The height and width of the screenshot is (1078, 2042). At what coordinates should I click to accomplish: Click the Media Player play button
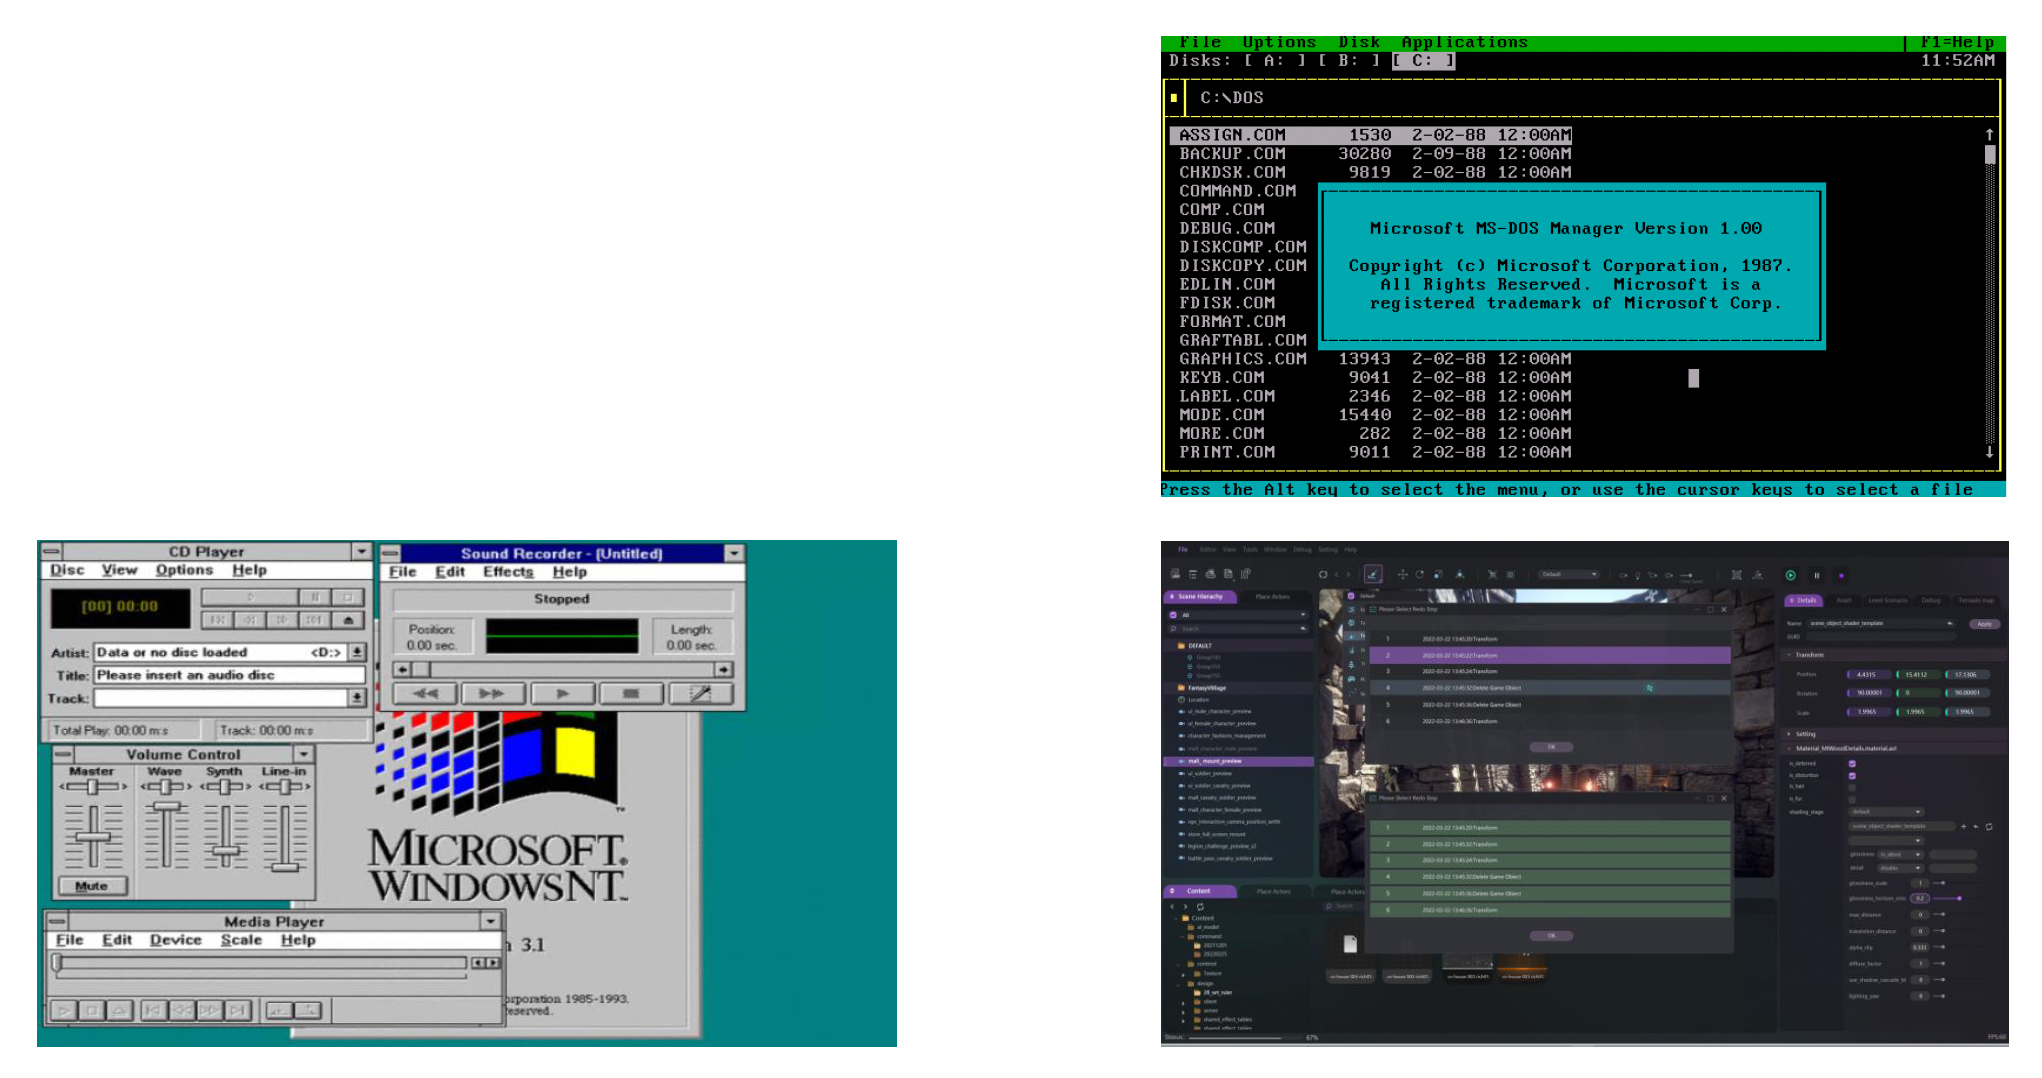(x=63, y=1010)
